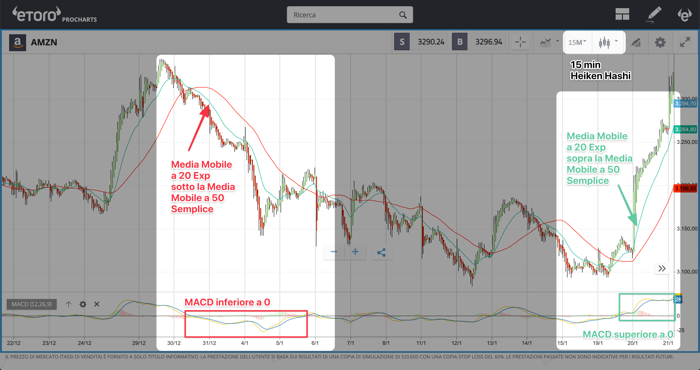Open MACD indicator settings gear
The image size is (700, 370).
pos(83,304)
